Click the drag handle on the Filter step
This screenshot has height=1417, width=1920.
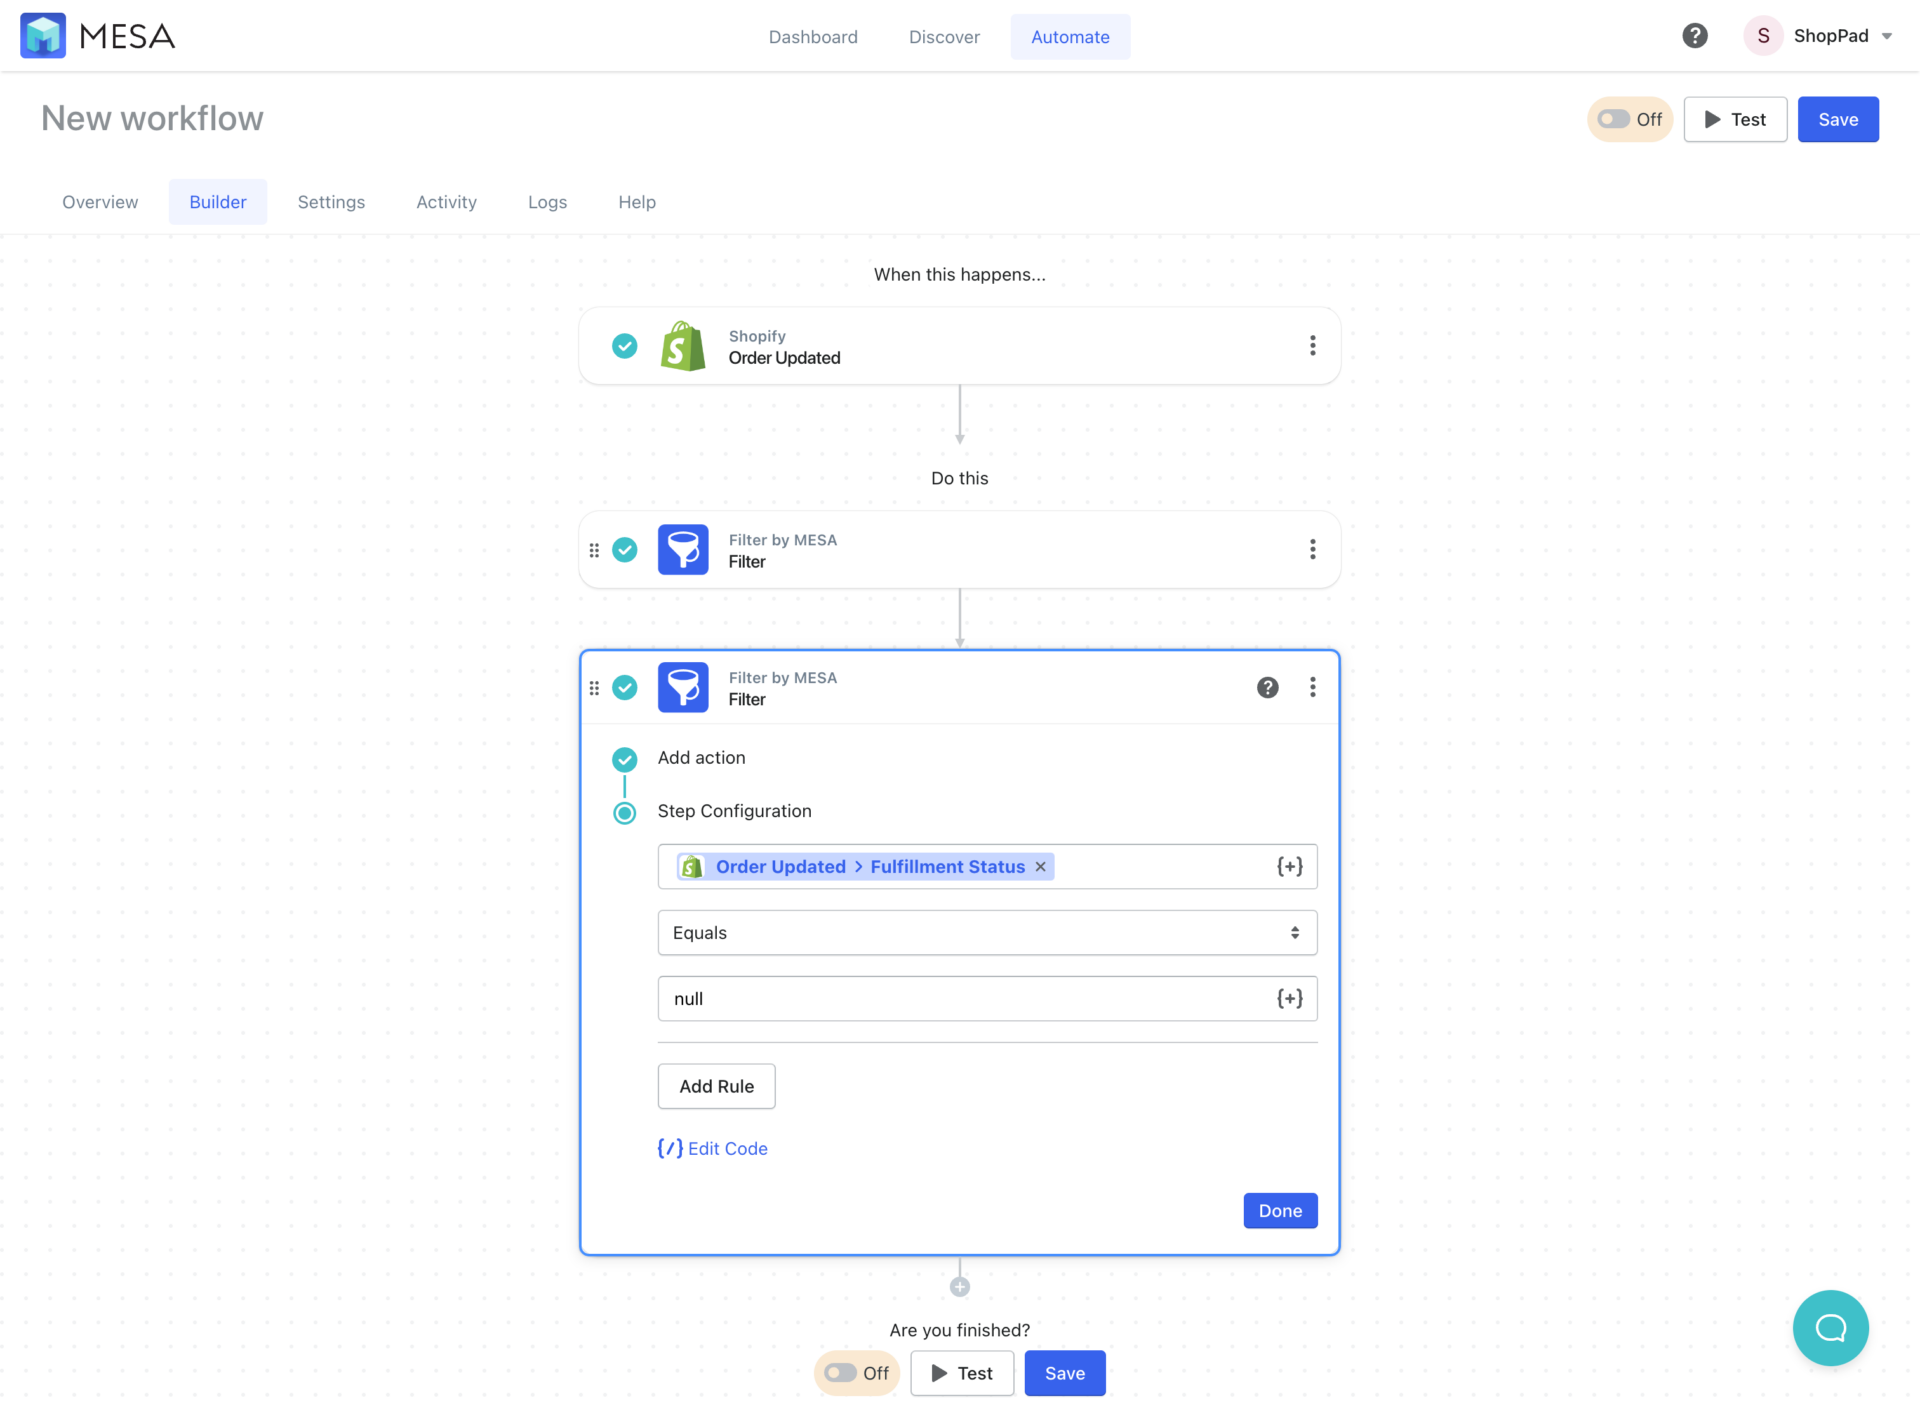click(594, 549)
